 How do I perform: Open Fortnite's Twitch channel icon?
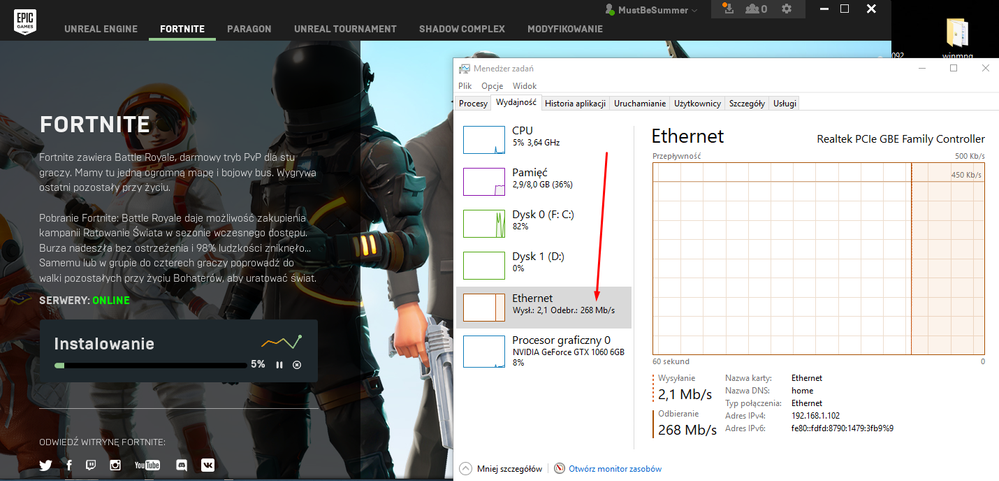(x=92, y=465)
